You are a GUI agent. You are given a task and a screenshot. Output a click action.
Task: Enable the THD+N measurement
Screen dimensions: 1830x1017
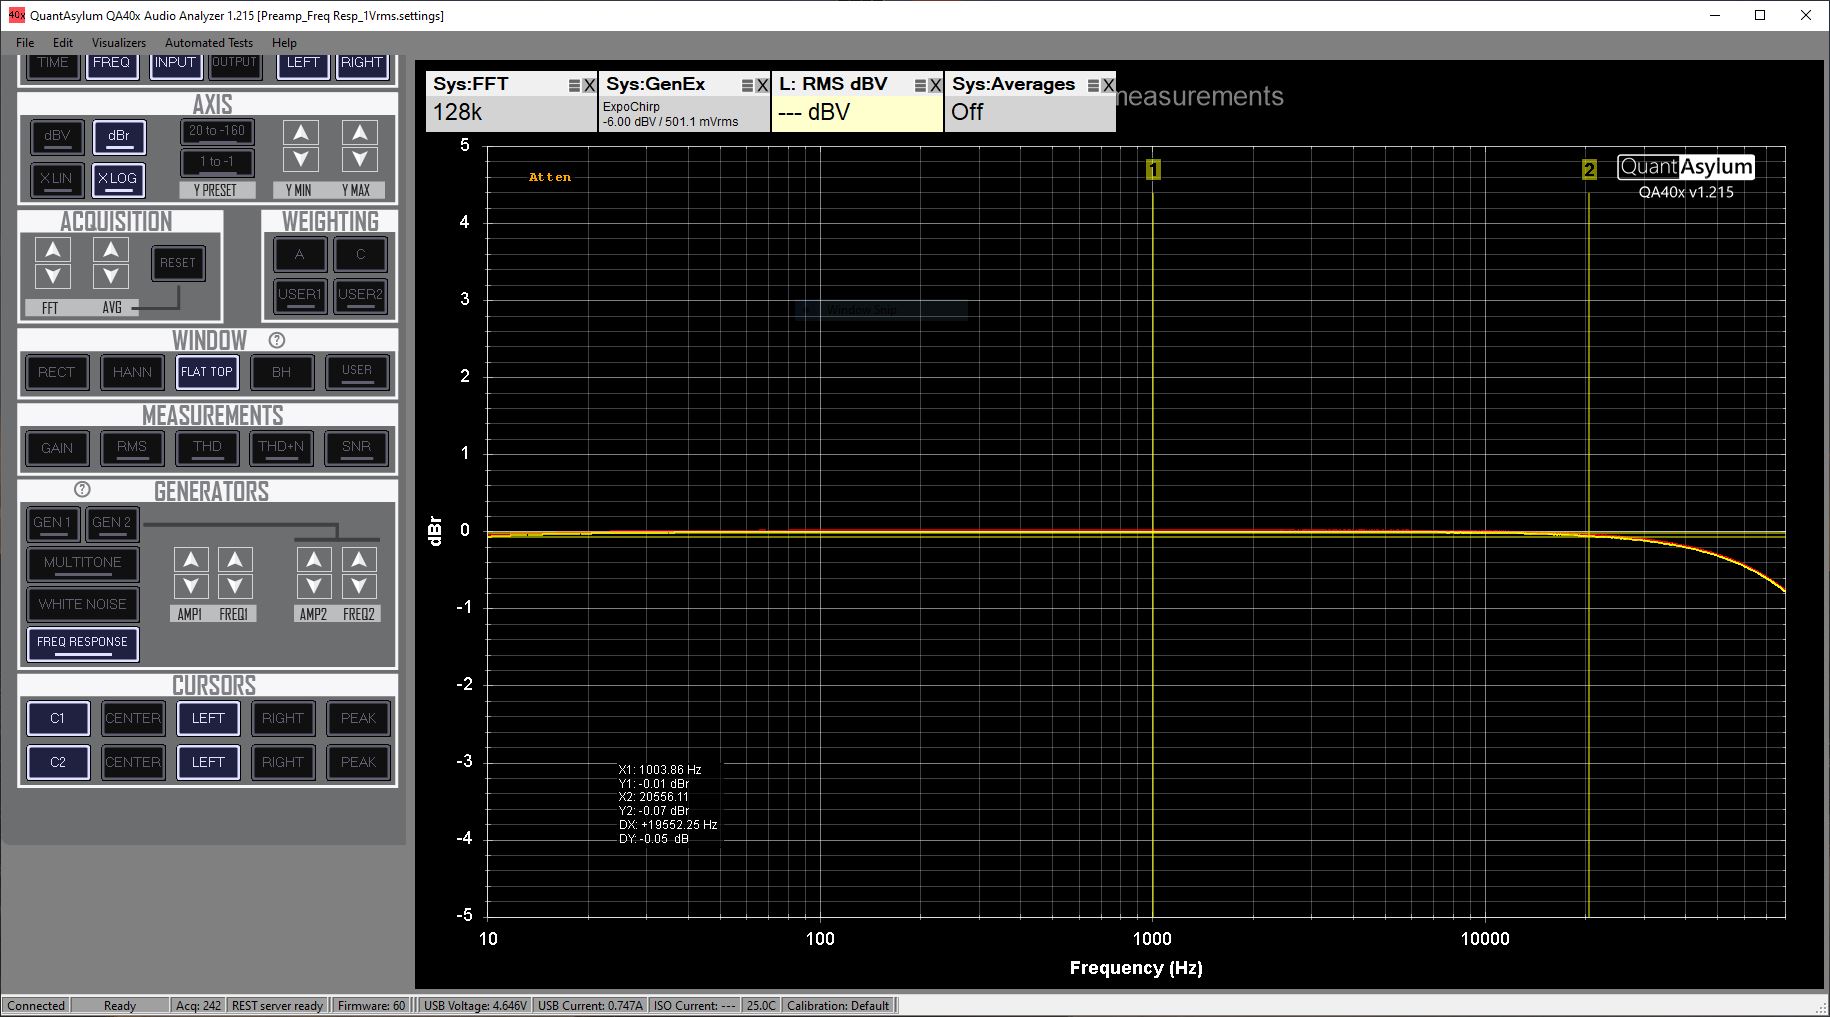coord(281,447)
